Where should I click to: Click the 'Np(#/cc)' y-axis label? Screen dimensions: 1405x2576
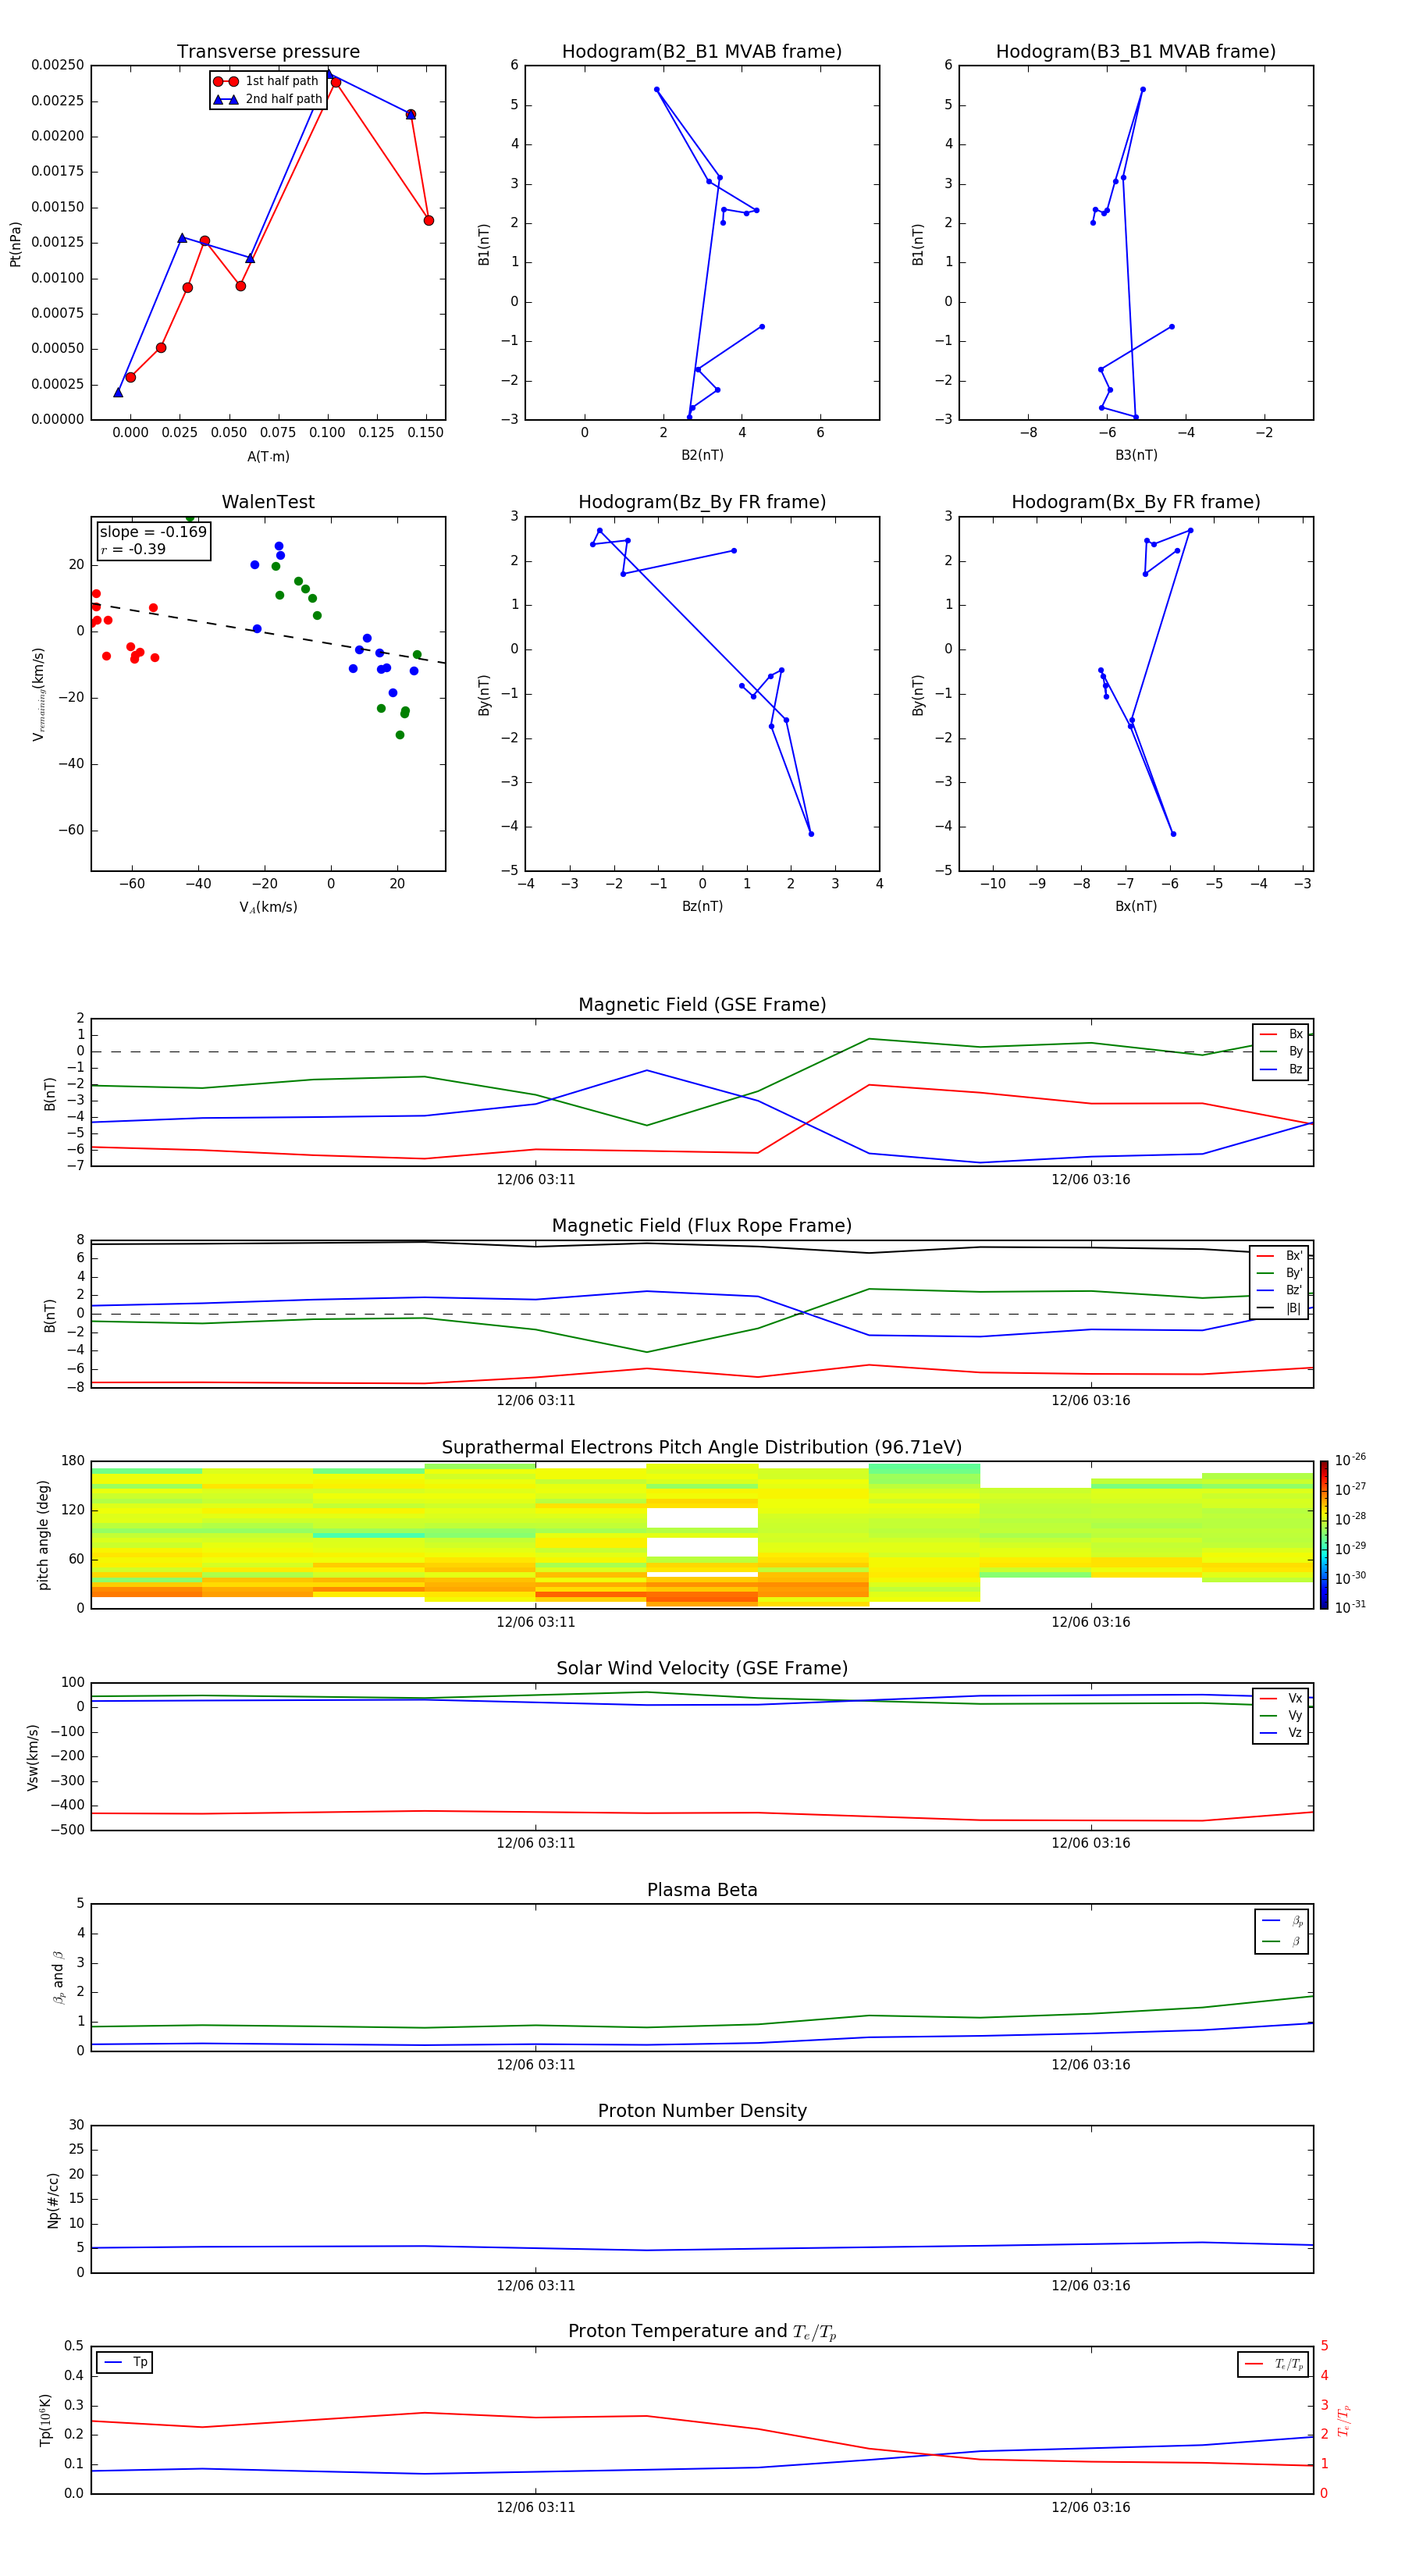point(53,2200)
